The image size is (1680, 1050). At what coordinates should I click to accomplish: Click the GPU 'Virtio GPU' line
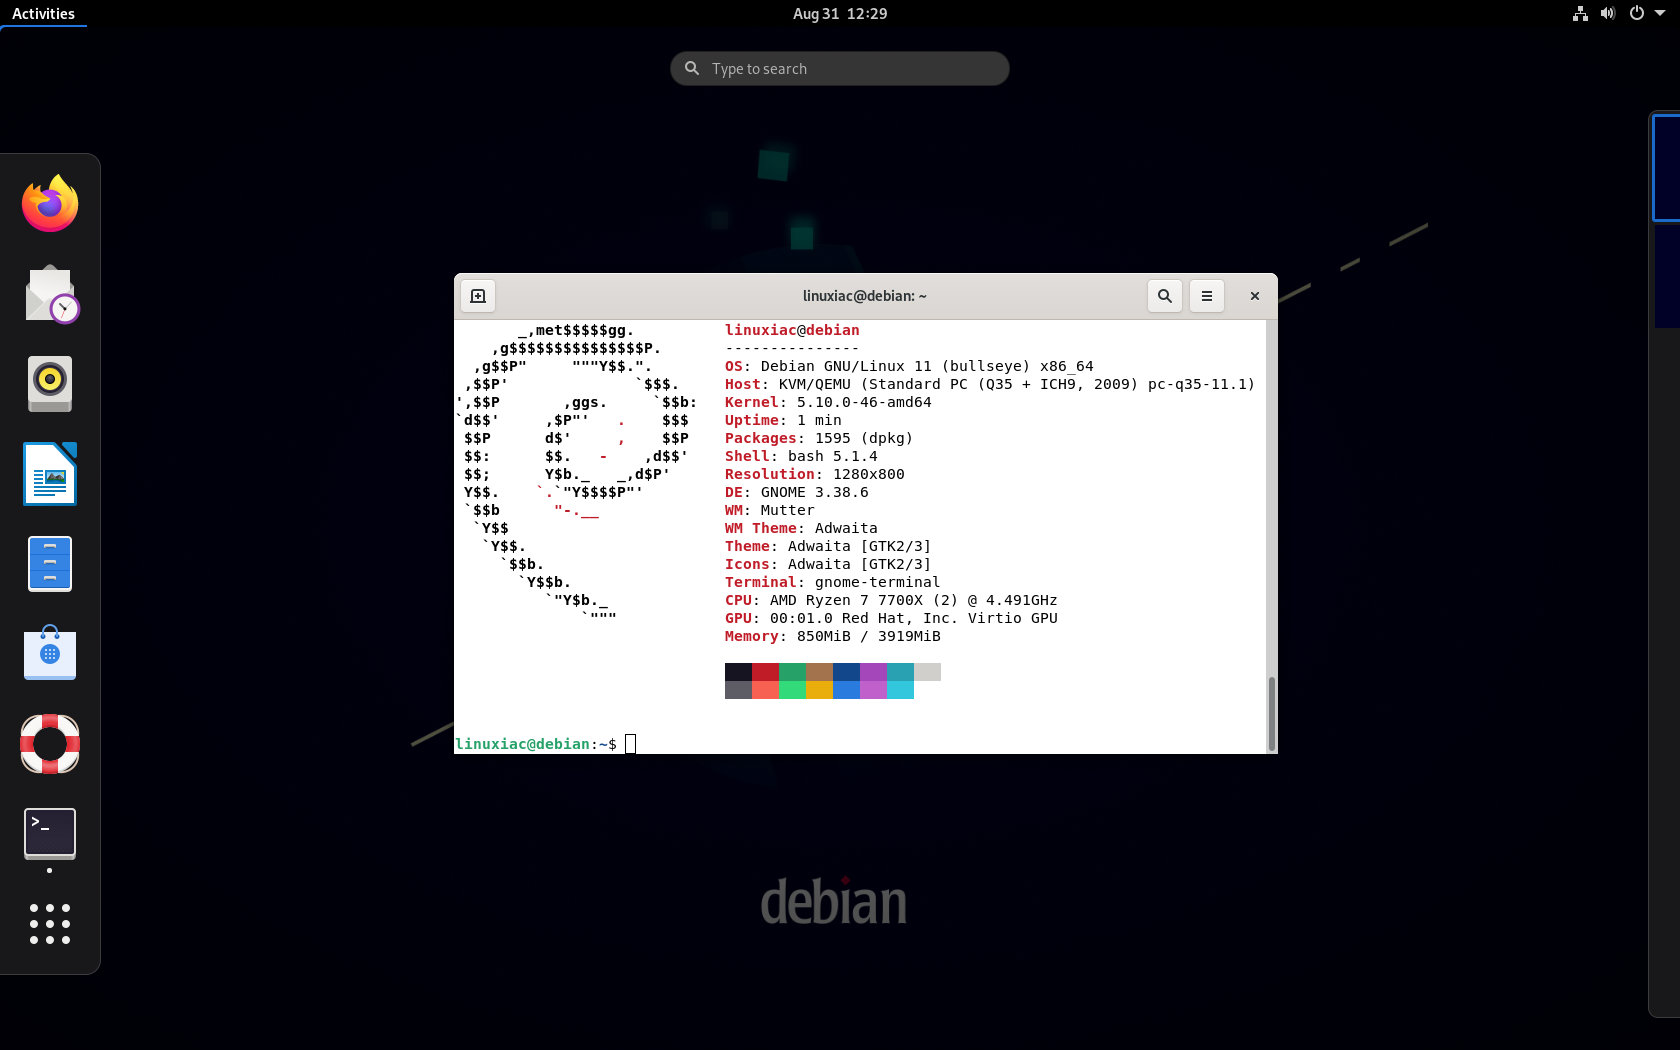[891, 619]
